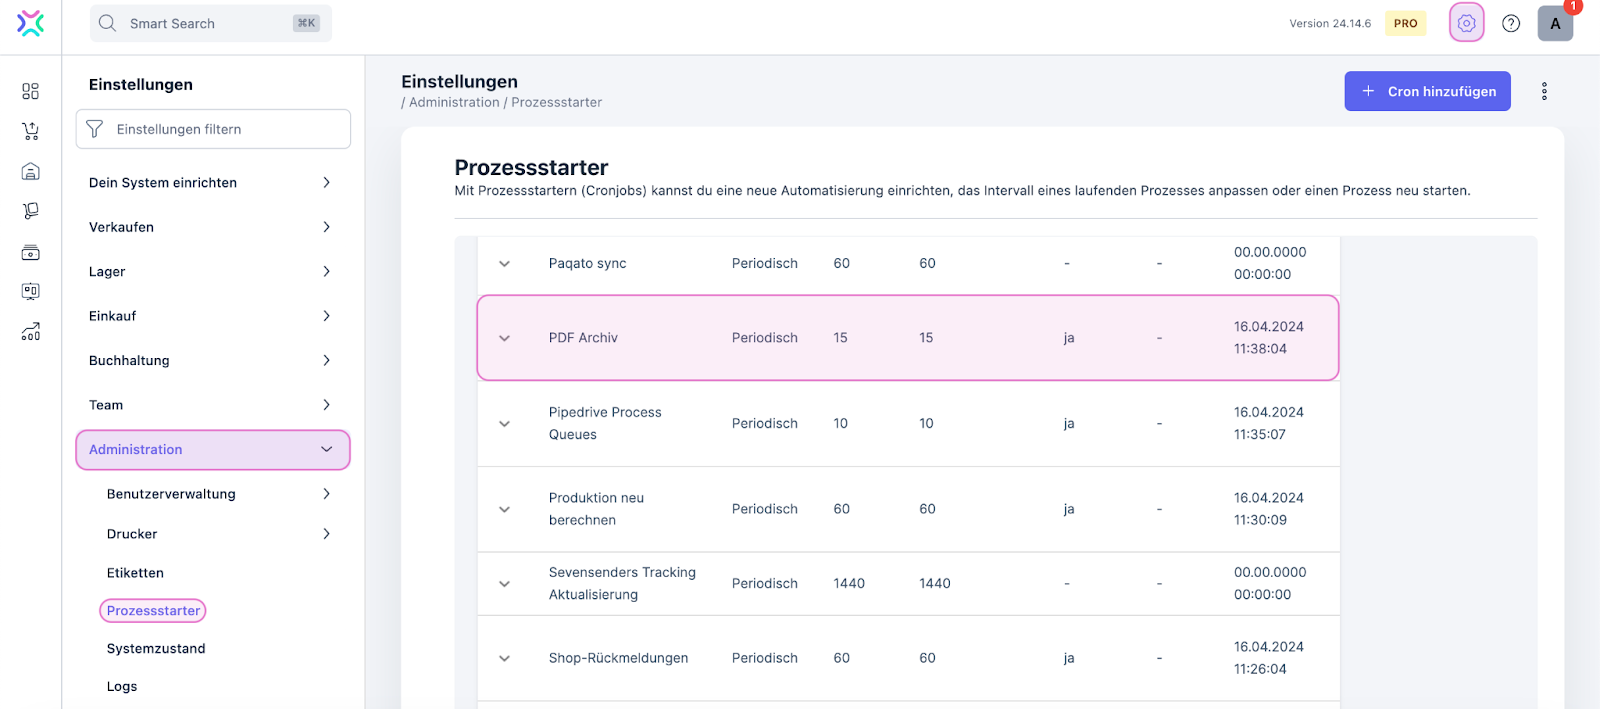
Task: Focus the Smart Search box
Action: (x=210, y=23)
